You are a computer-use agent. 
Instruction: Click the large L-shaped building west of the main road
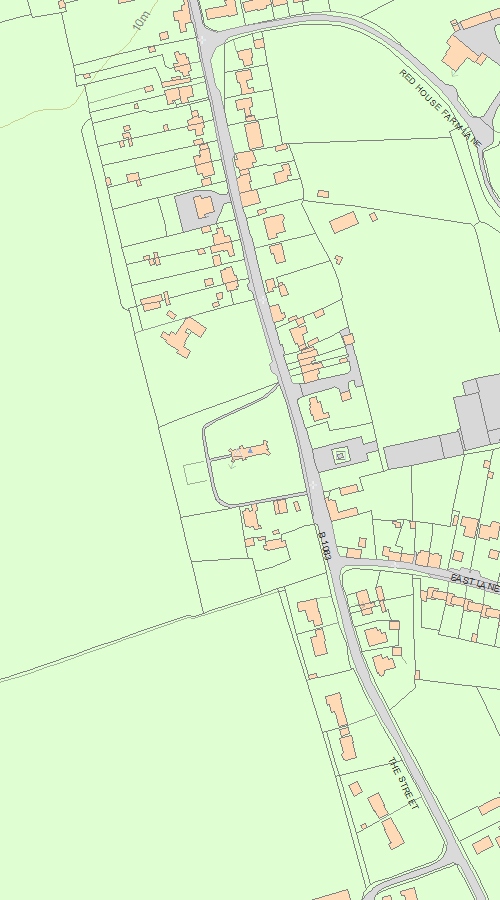pos(184,337)
